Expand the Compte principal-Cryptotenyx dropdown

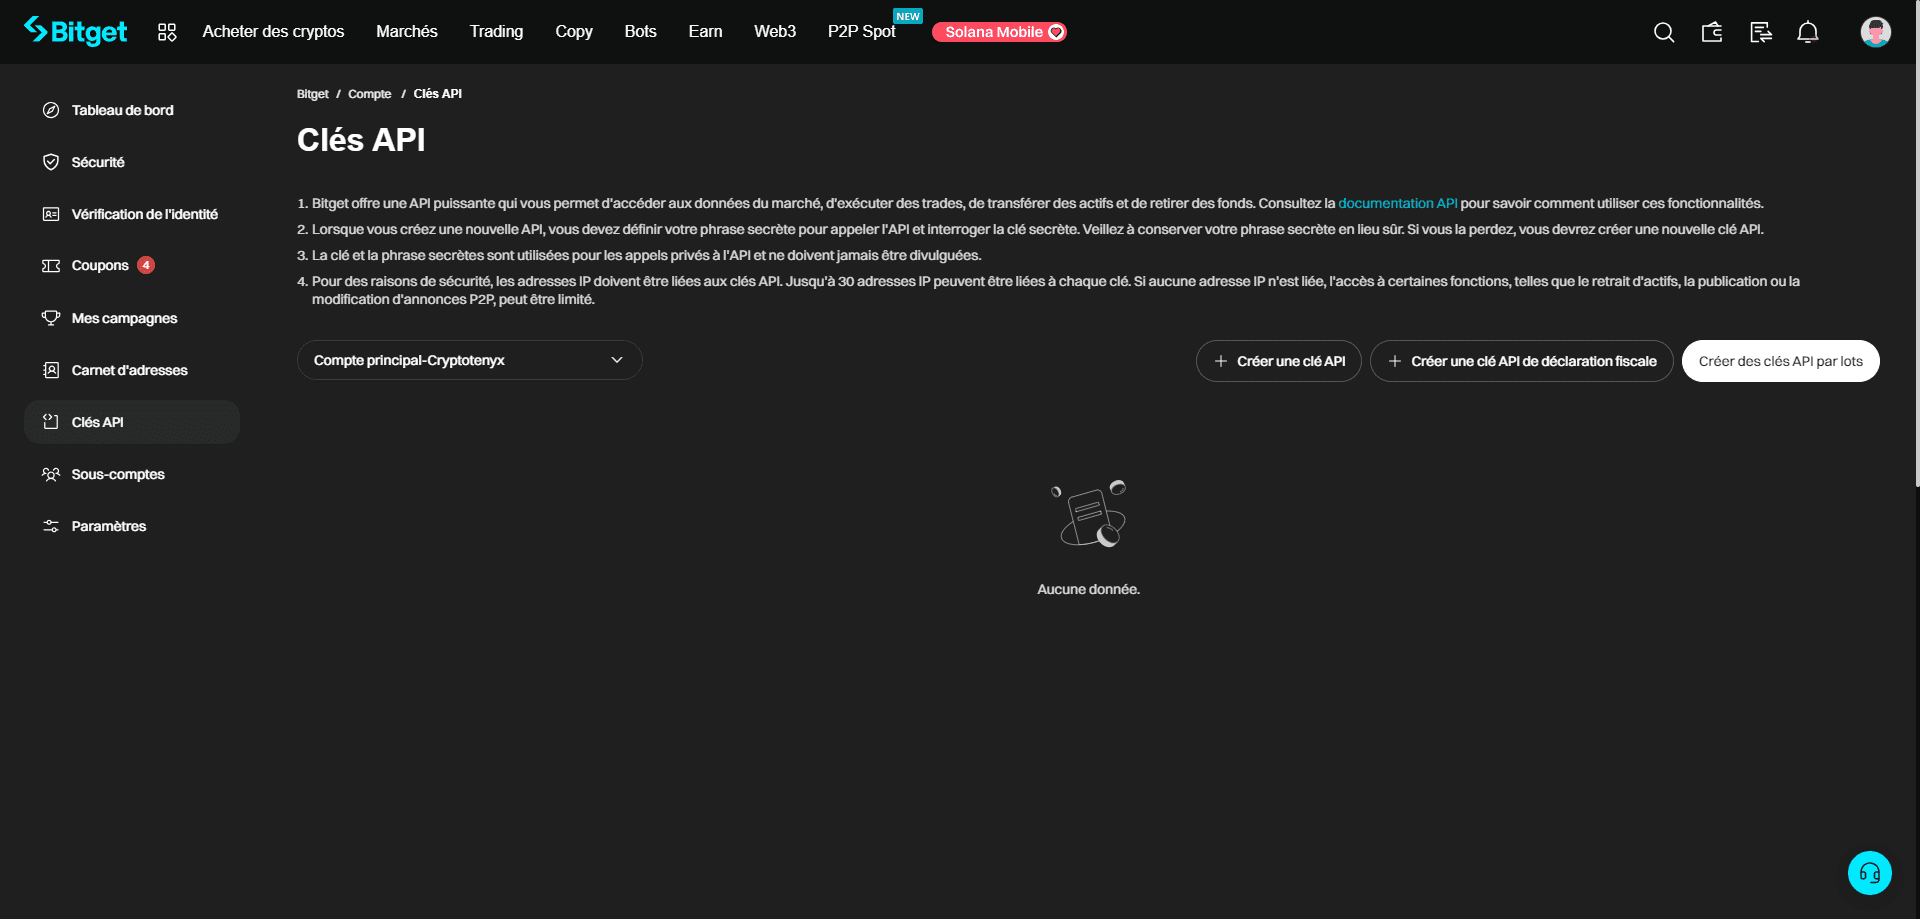pyautogui.click(x=469, y=360)
